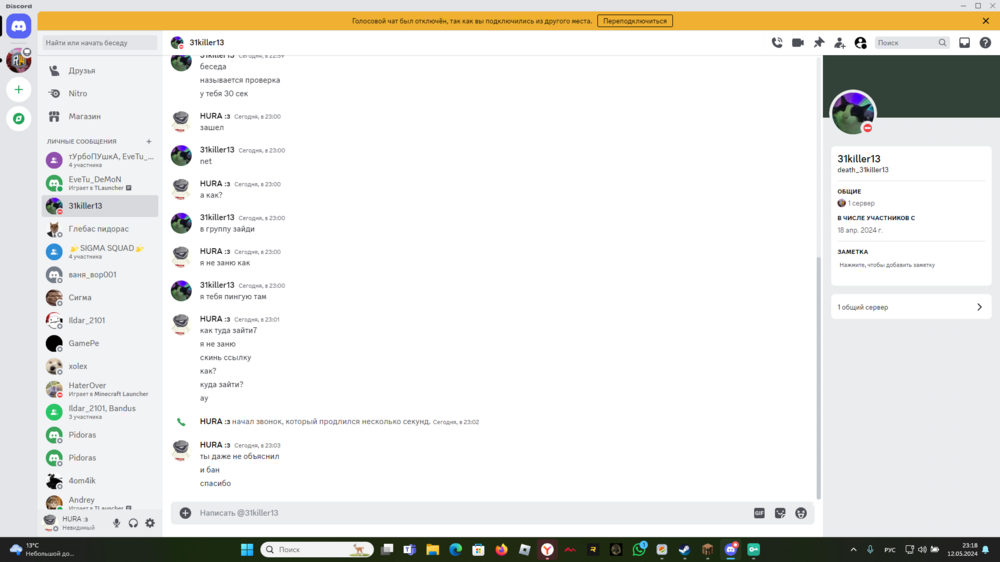
Task: Open Yandex Browser from taskbar
Action: click(547, 550)
